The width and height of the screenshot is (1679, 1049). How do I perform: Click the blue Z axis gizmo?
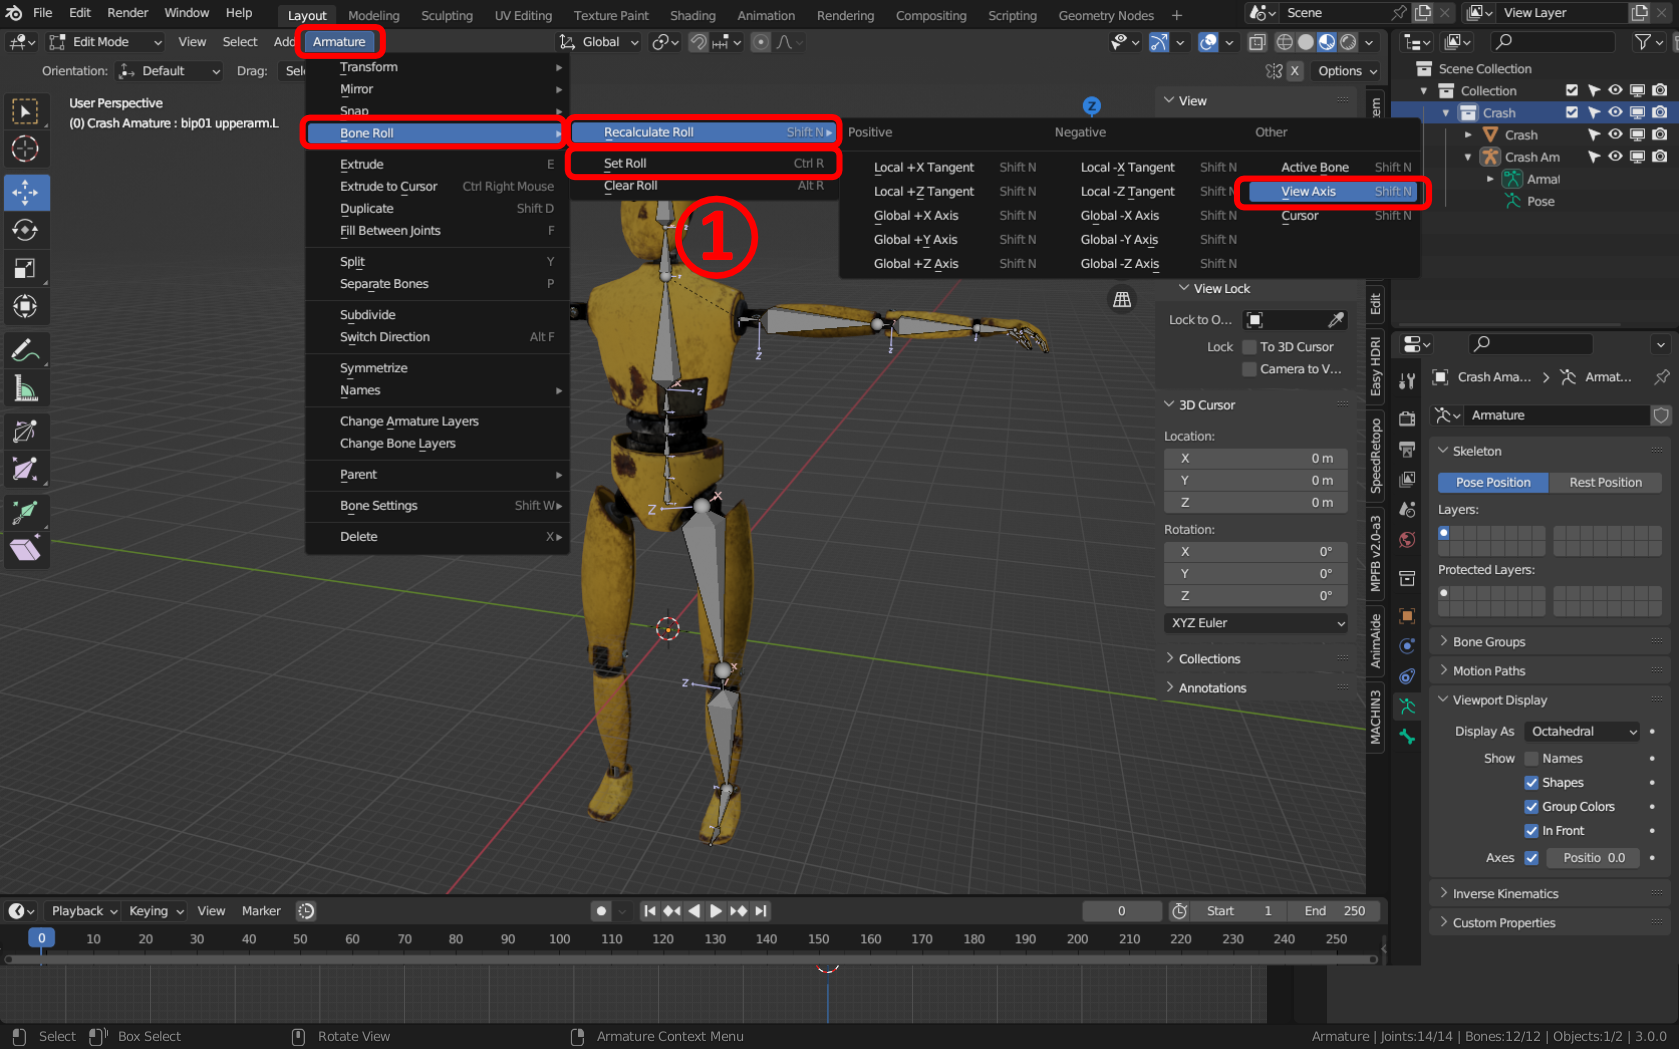[1092, 105]
